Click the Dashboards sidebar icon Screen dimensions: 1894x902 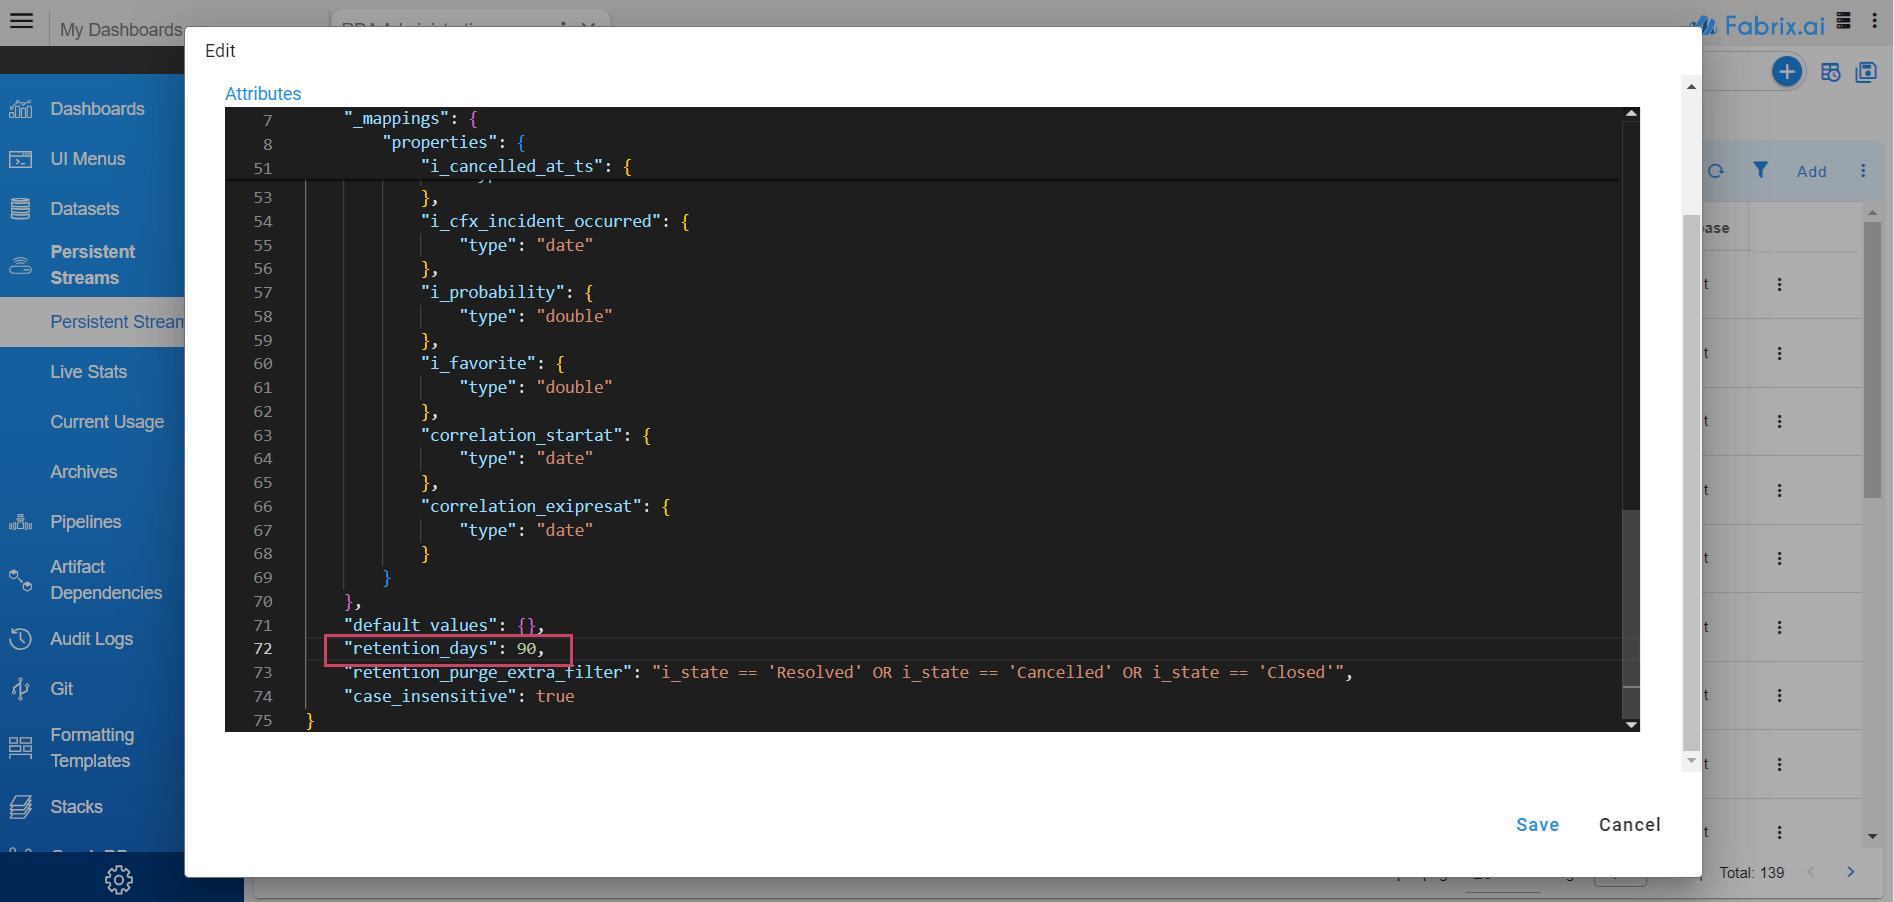click(21, 109)
